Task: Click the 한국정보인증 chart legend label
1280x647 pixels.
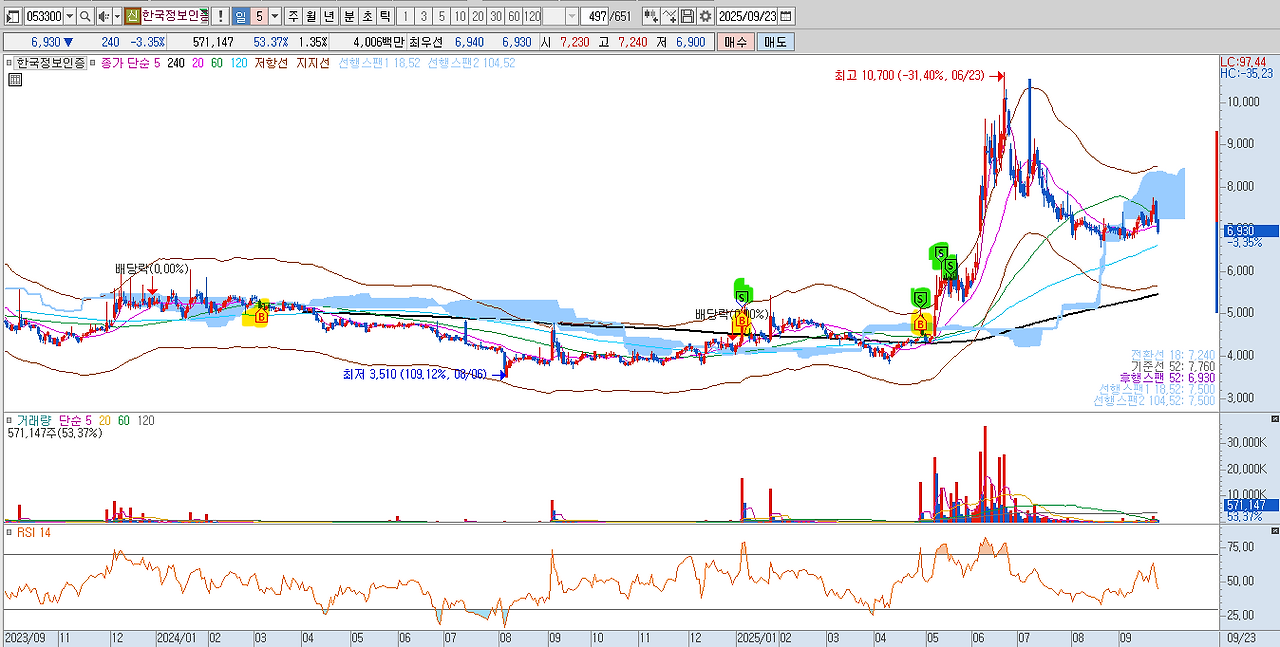Action: coord(50,62)
